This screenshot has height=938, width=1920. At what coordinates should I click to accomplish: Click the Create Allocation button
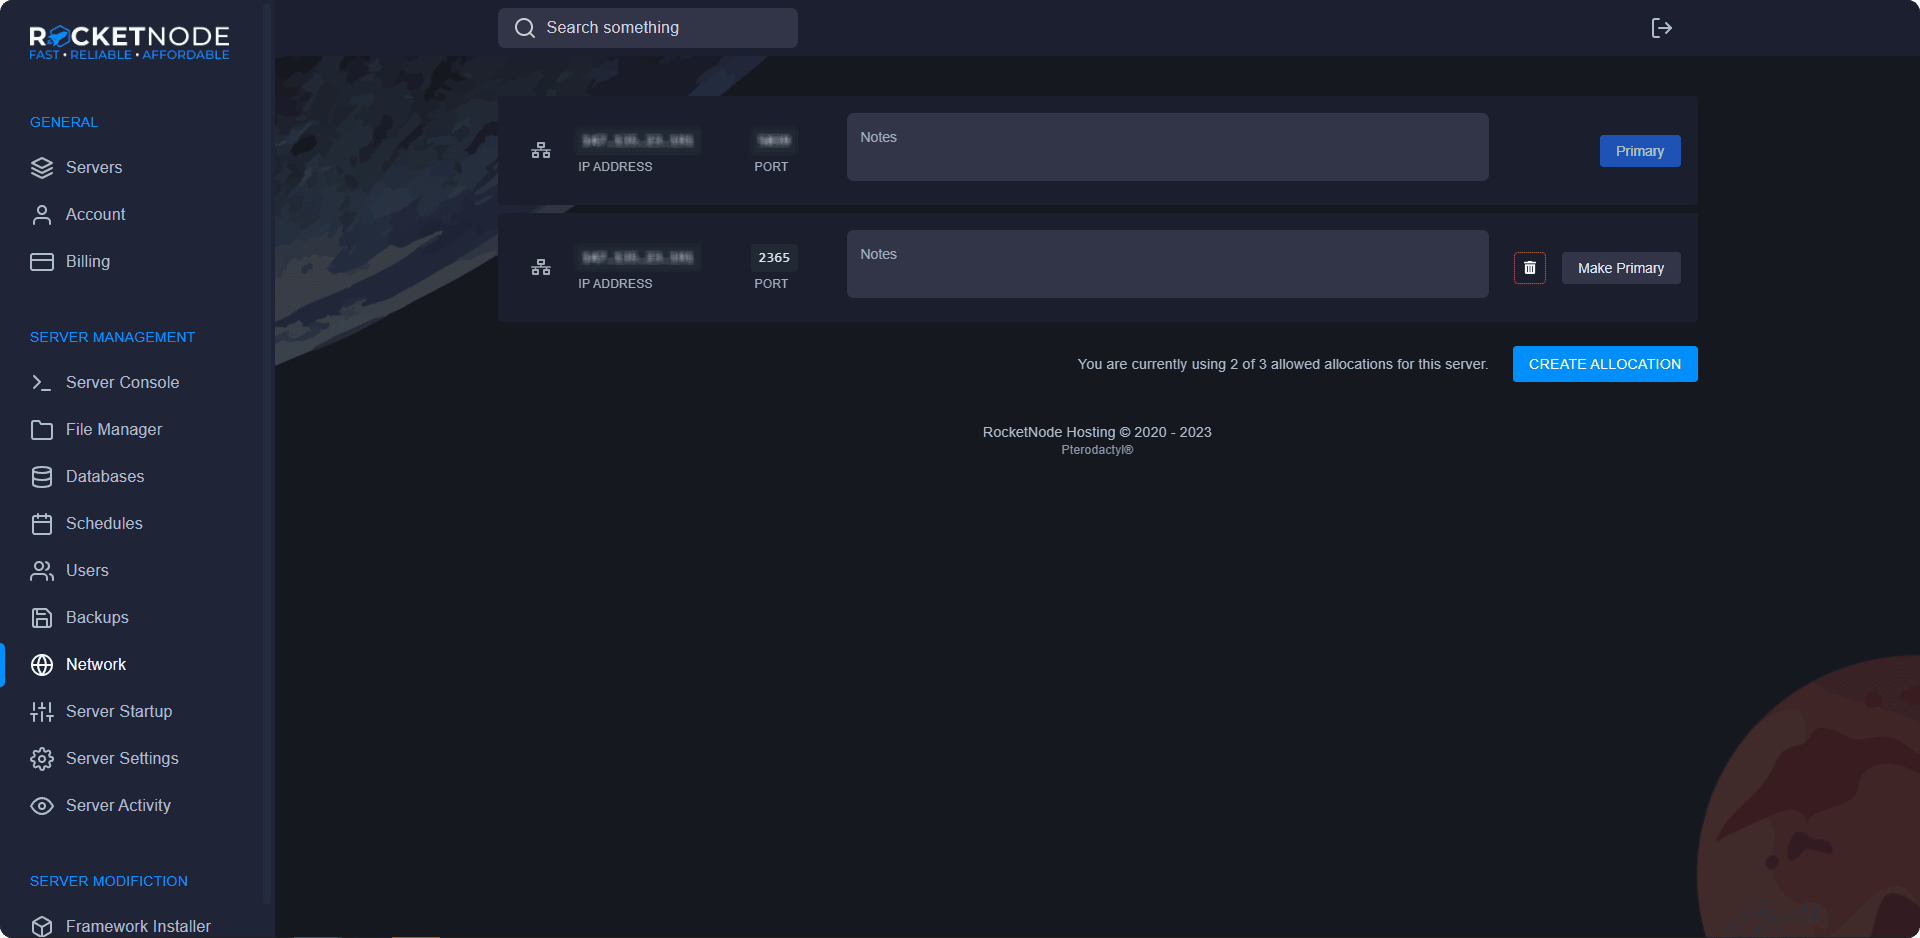[1604, 364]
